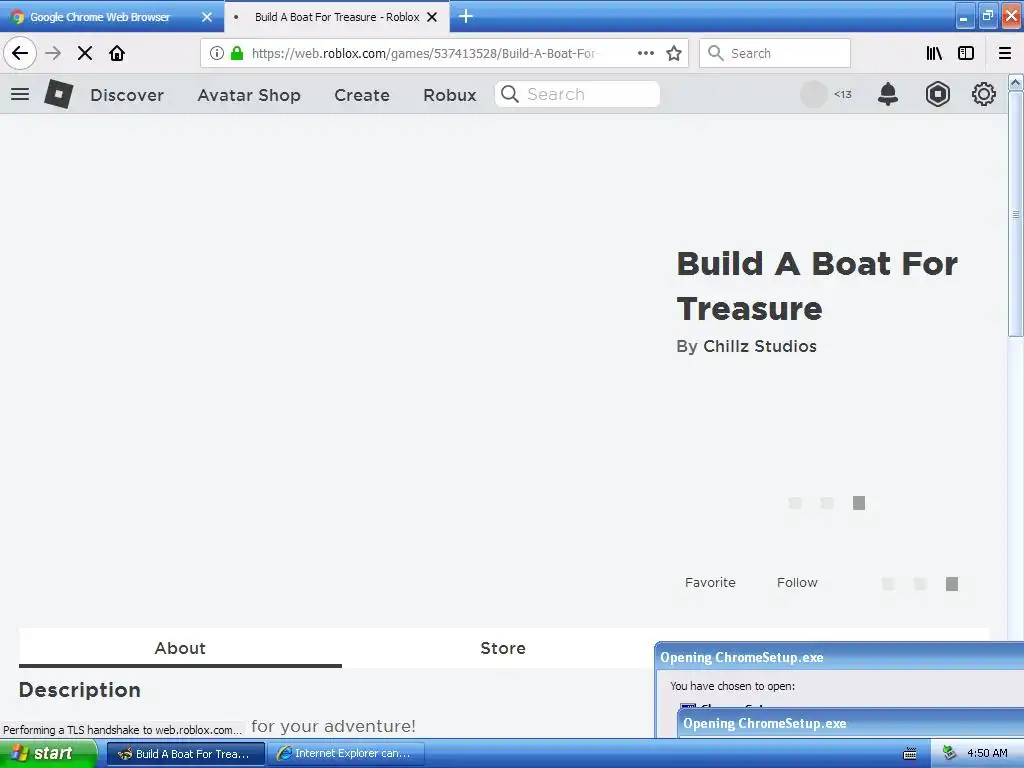The width and height of the screenshot is (1024, 768).
Task: Close the Build A Boat For Treasure tab
Action: point(432,17)
